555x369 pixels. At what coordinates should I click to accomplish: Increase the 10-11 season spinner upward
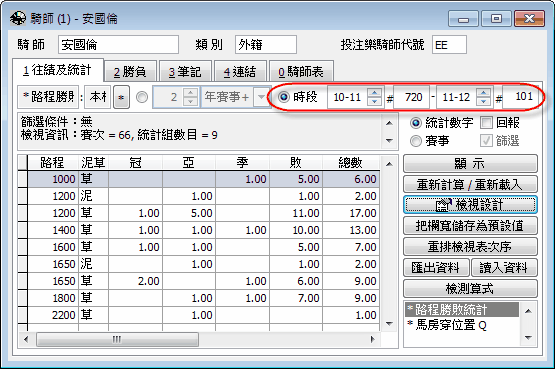click(x=374, y=92)
